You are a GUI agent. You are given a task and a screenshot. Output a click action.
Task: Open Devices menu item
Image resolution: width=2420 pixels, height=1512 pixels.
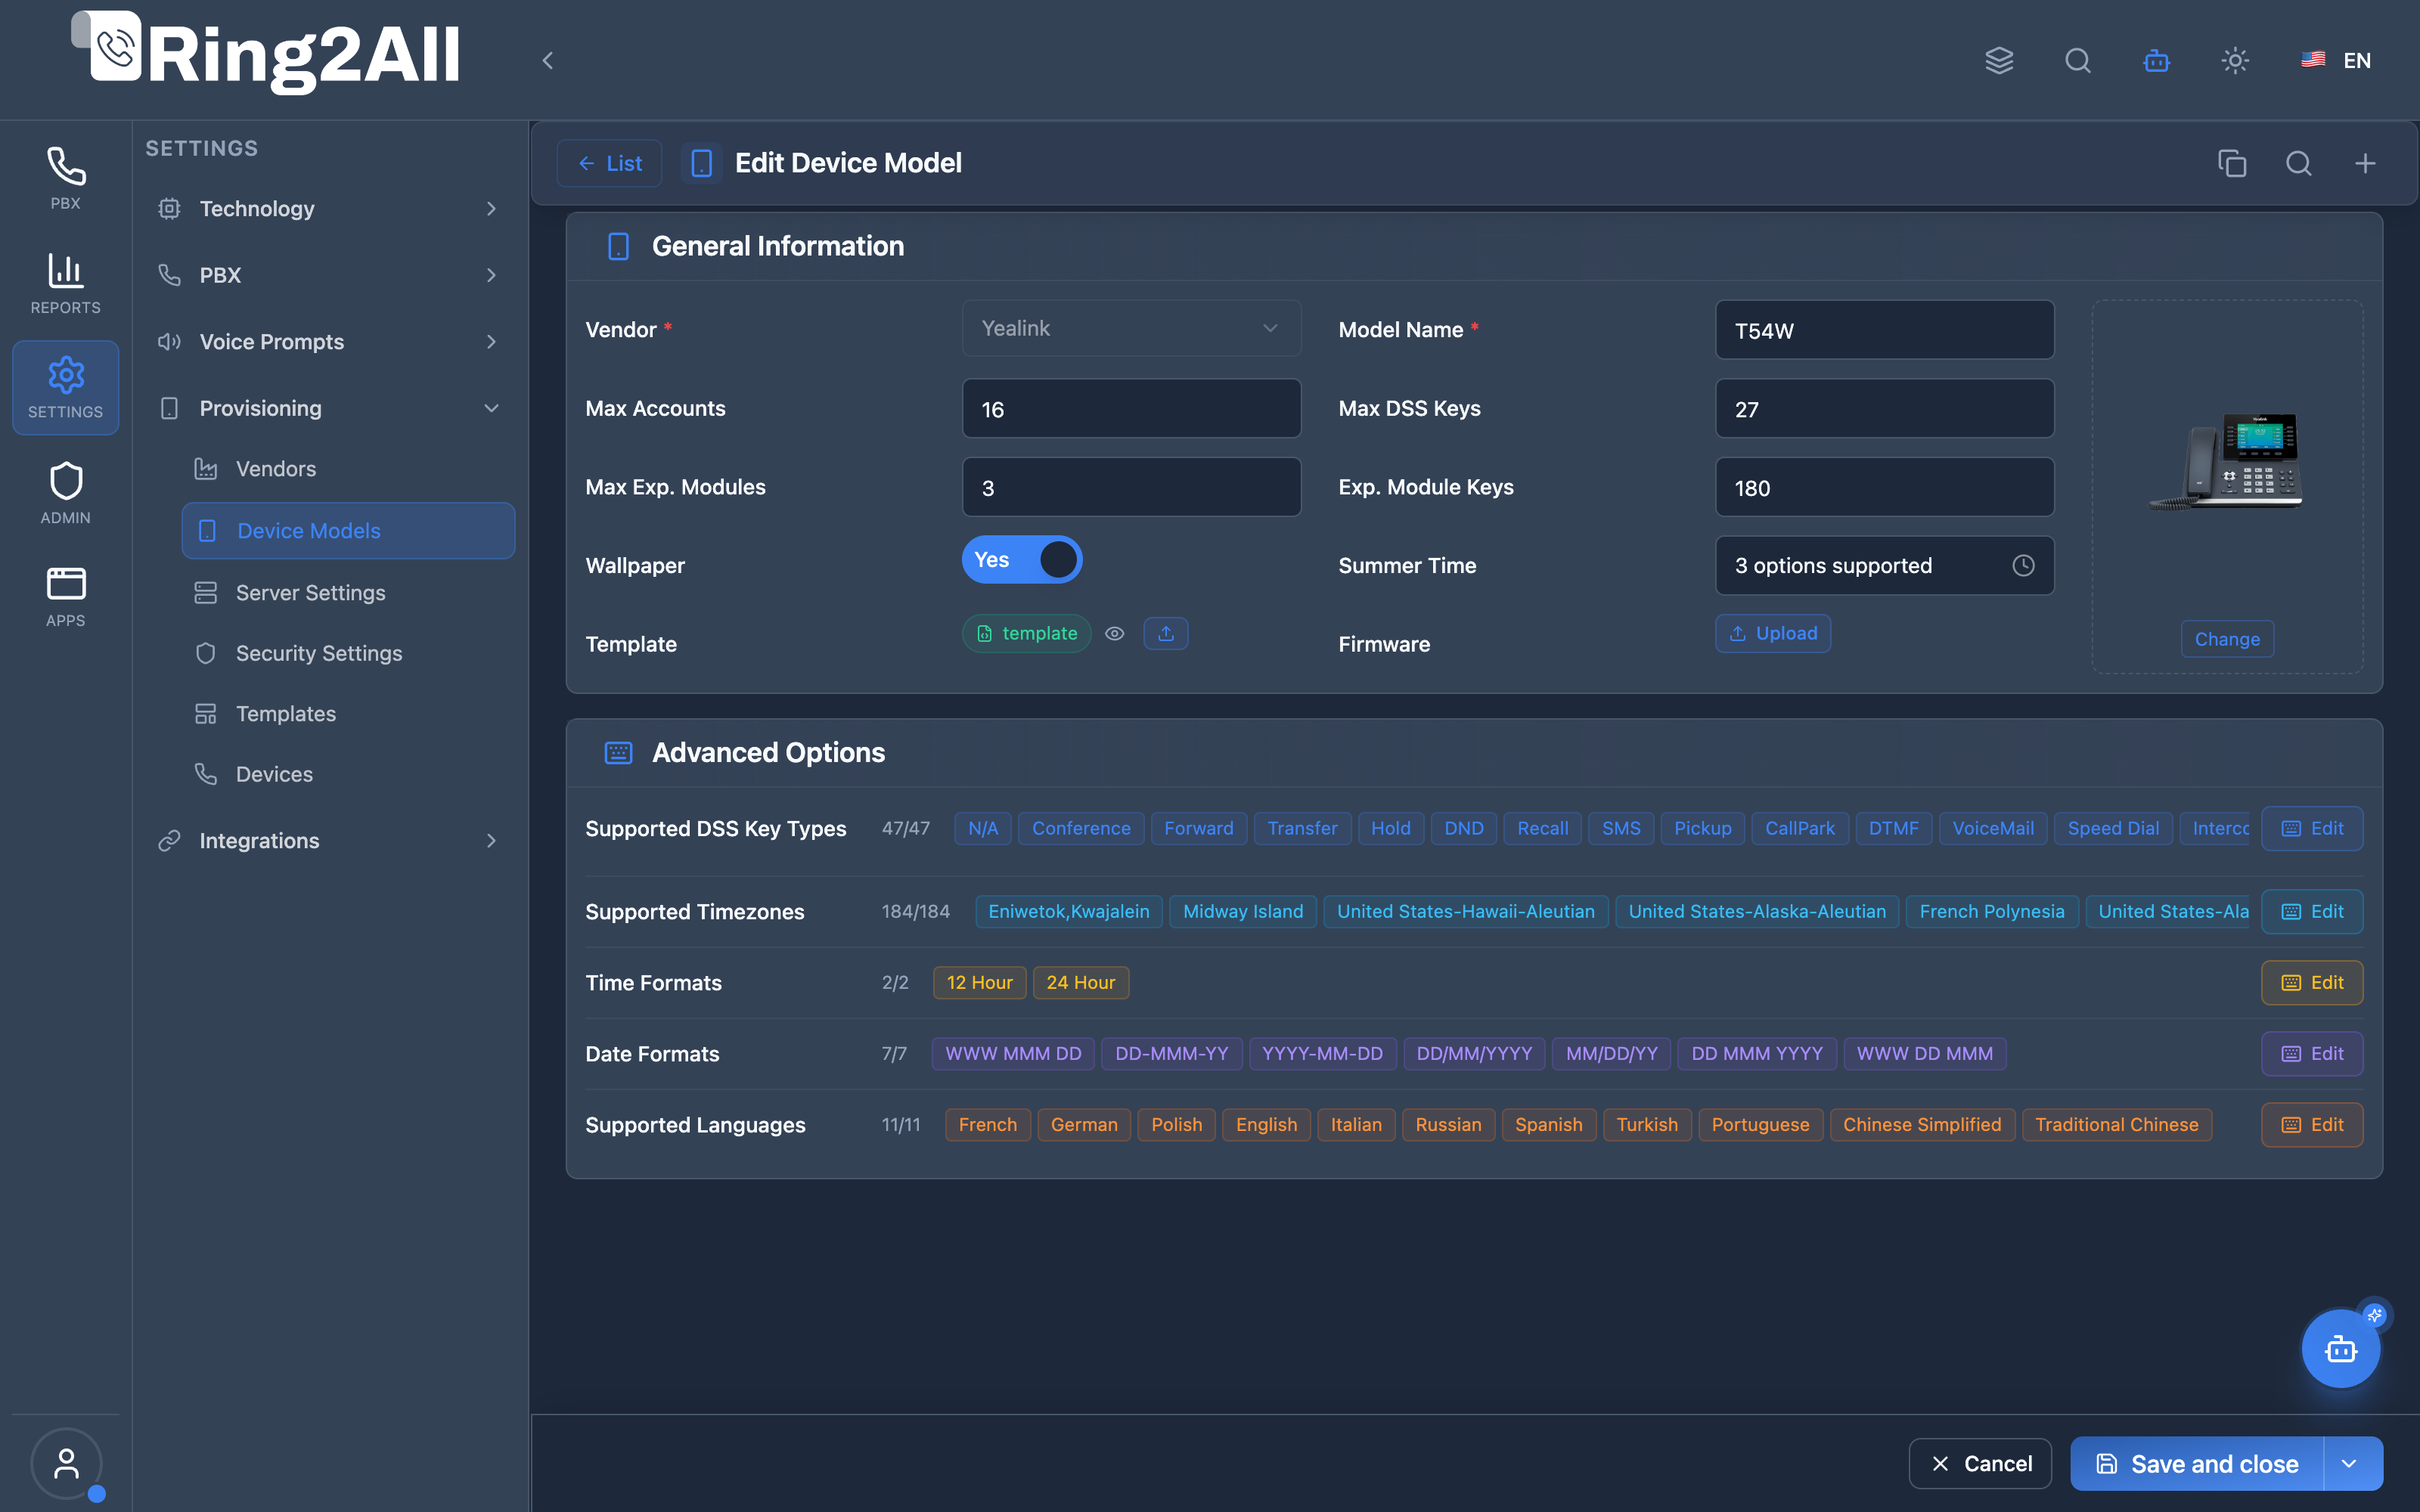[x=348, y=774]
